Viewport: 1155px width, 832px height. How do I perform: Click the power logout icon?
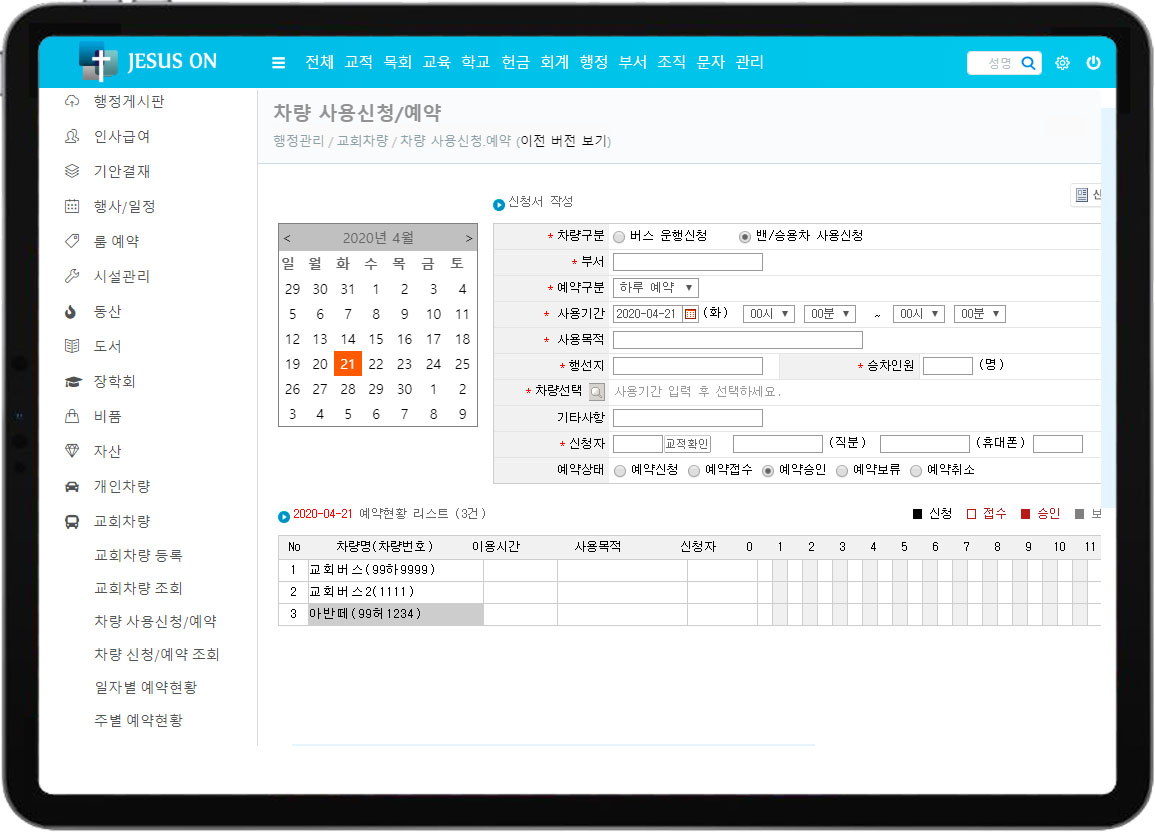click(x=1093, y=63)
